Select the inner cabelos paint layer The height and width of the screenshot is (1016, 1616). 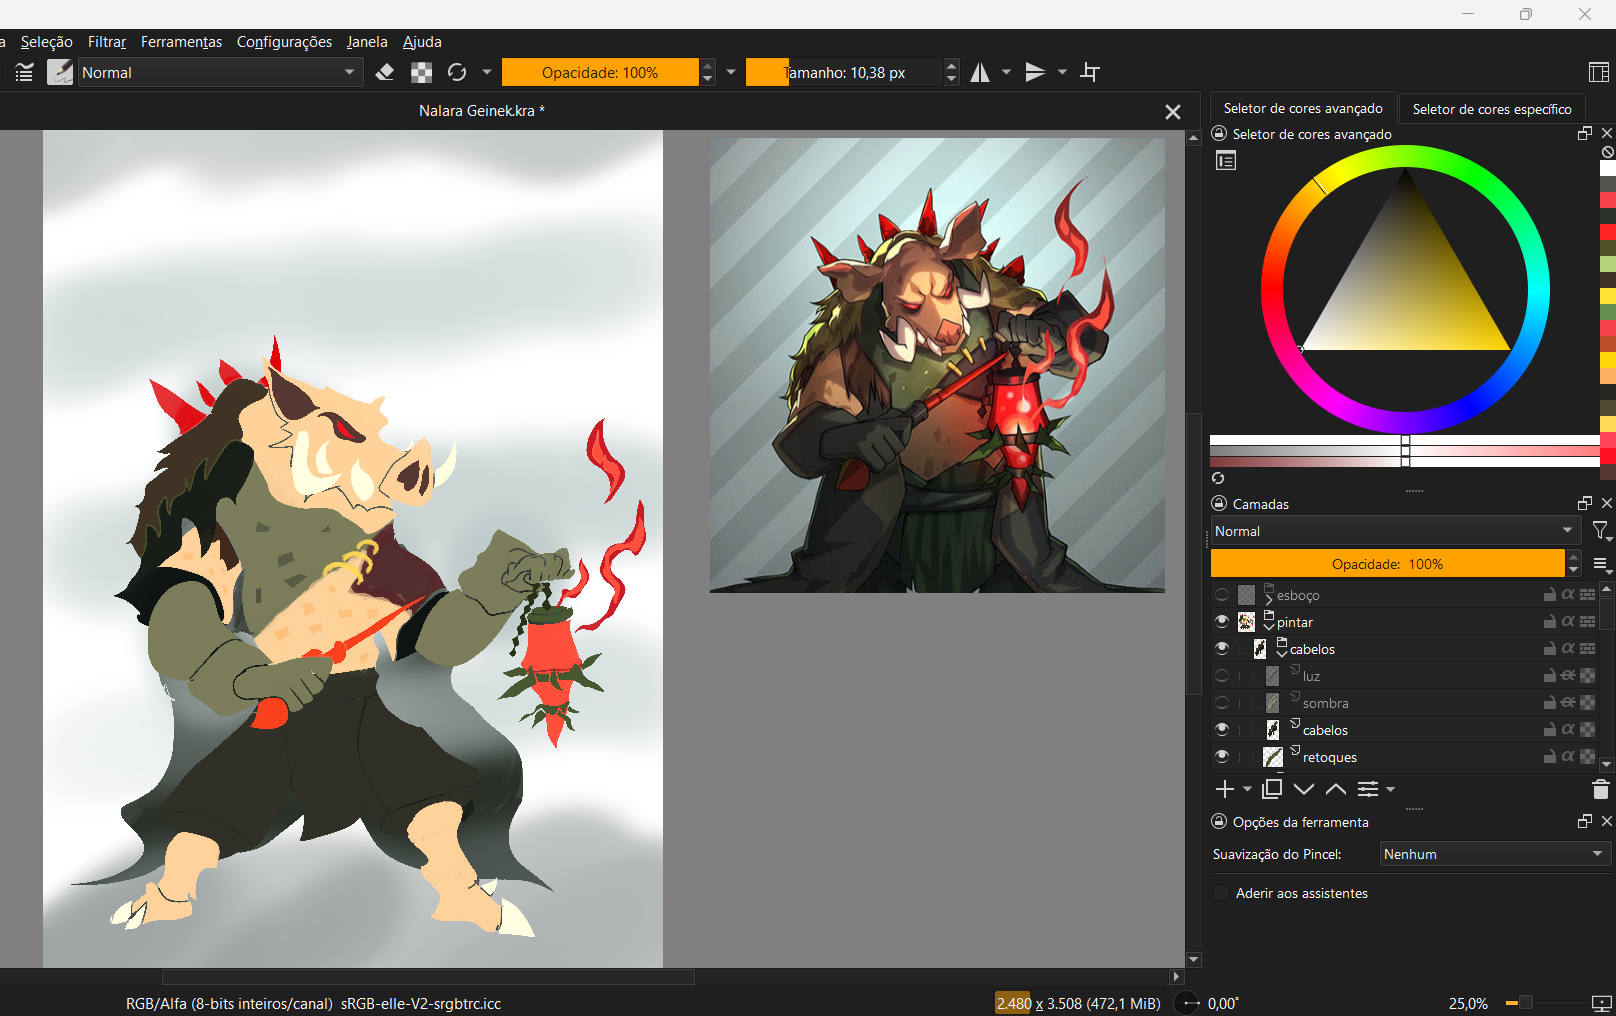[x=1404, y=730]
